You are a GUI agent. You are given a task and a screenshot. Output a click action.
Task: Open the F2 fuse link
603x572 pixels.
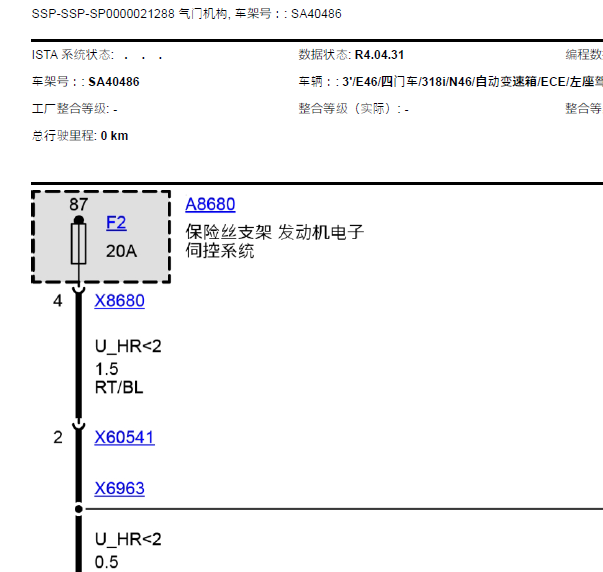(x=116, y=223)
